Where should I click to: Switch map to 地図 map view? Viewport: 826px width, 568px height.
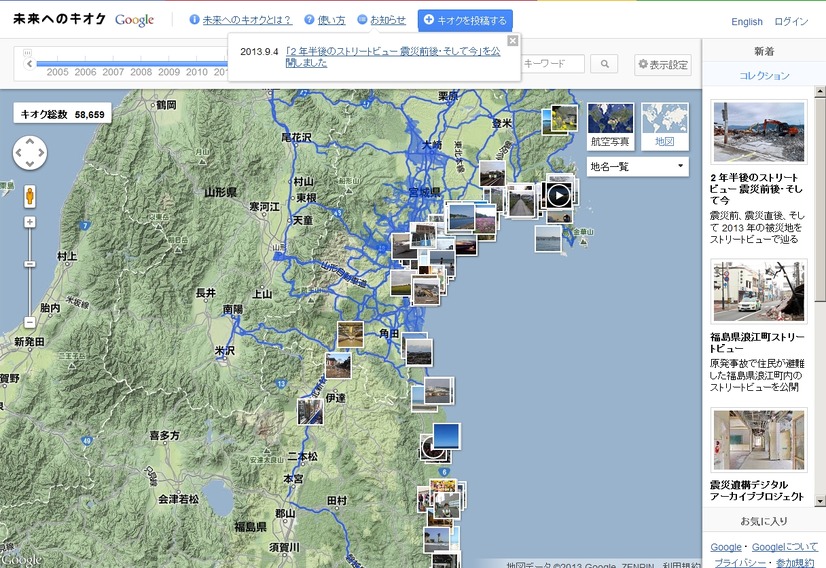point(665,126)
